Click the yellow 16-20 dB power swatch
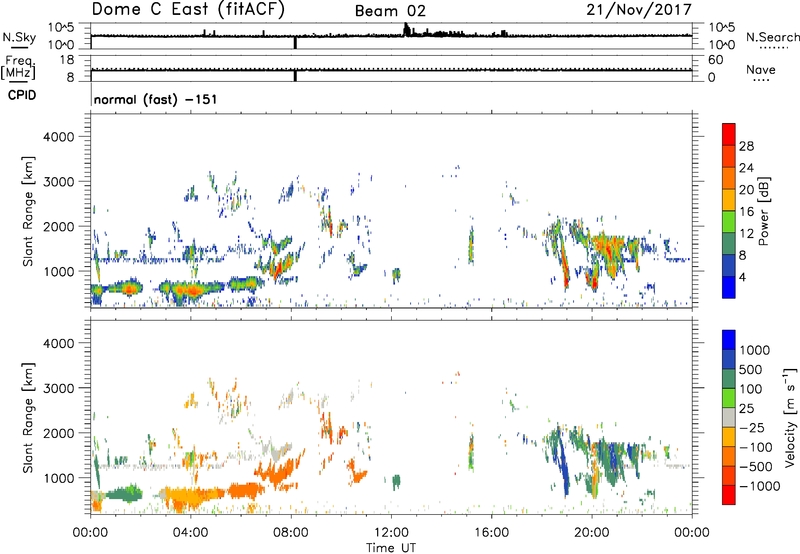 click(729, 199)
